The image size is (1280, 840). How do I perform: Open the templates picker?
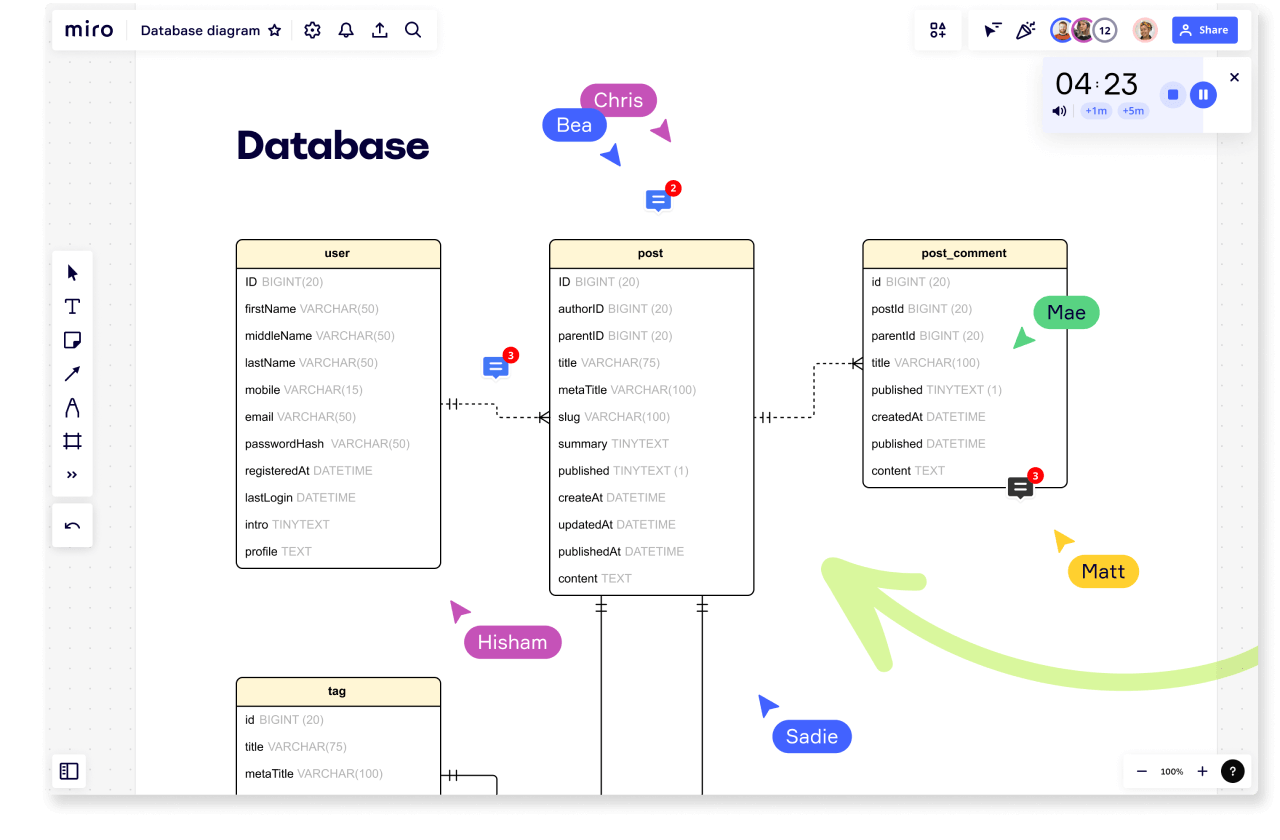click(x=938, y=30)
